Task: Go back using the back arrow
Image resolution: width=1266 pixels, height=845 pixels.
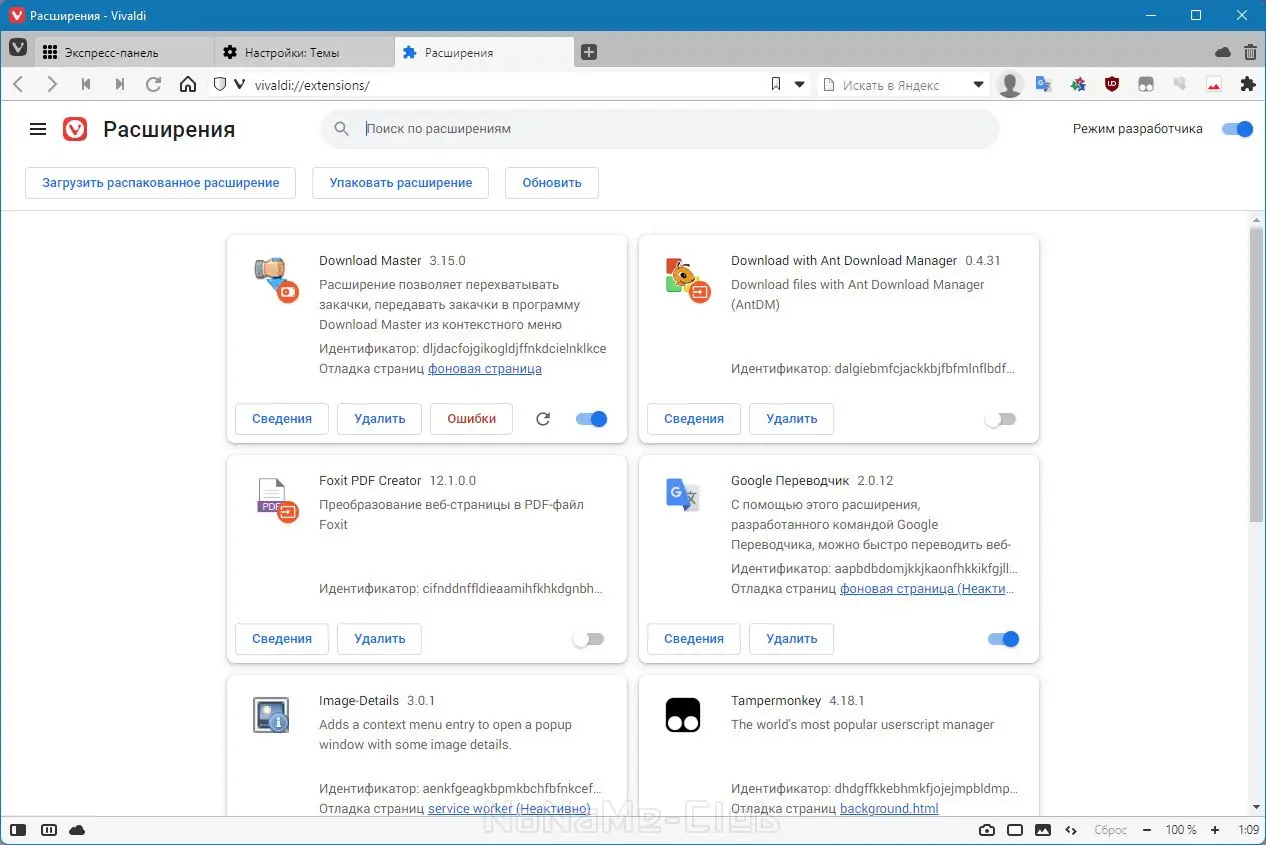Action: pos(18,85)
